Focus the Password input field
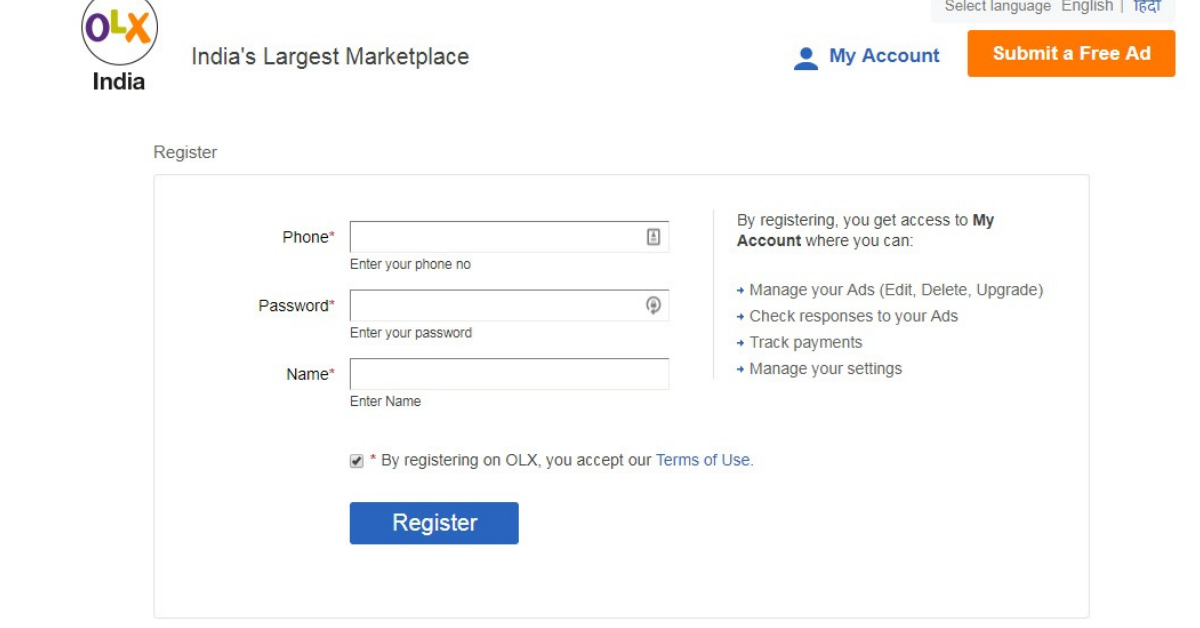The height and width of the screenshot is (628, 1200). point(509,305)
